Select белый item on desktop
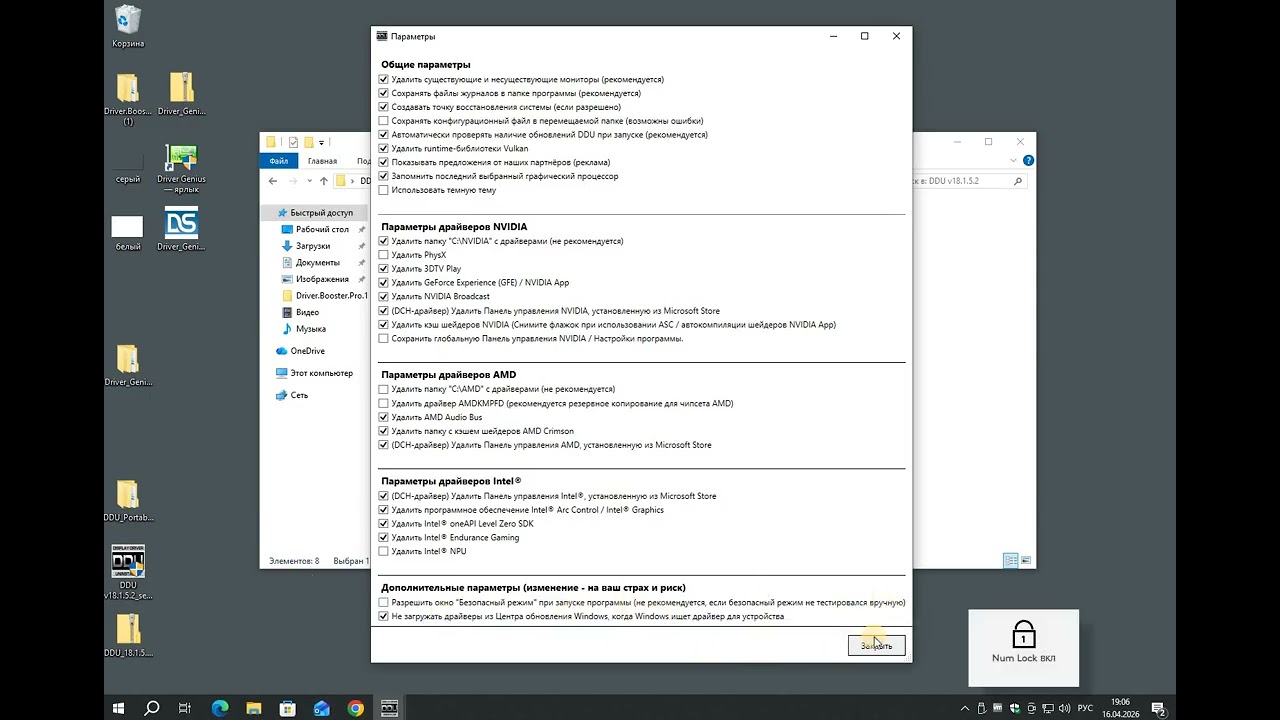The height and width of the screenshot is (720, 1280). 128,232
